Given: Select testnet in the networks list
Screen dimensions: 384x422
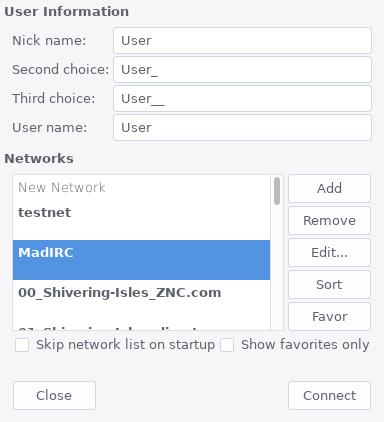Looking at the screenshot, I should coord(141,220).
